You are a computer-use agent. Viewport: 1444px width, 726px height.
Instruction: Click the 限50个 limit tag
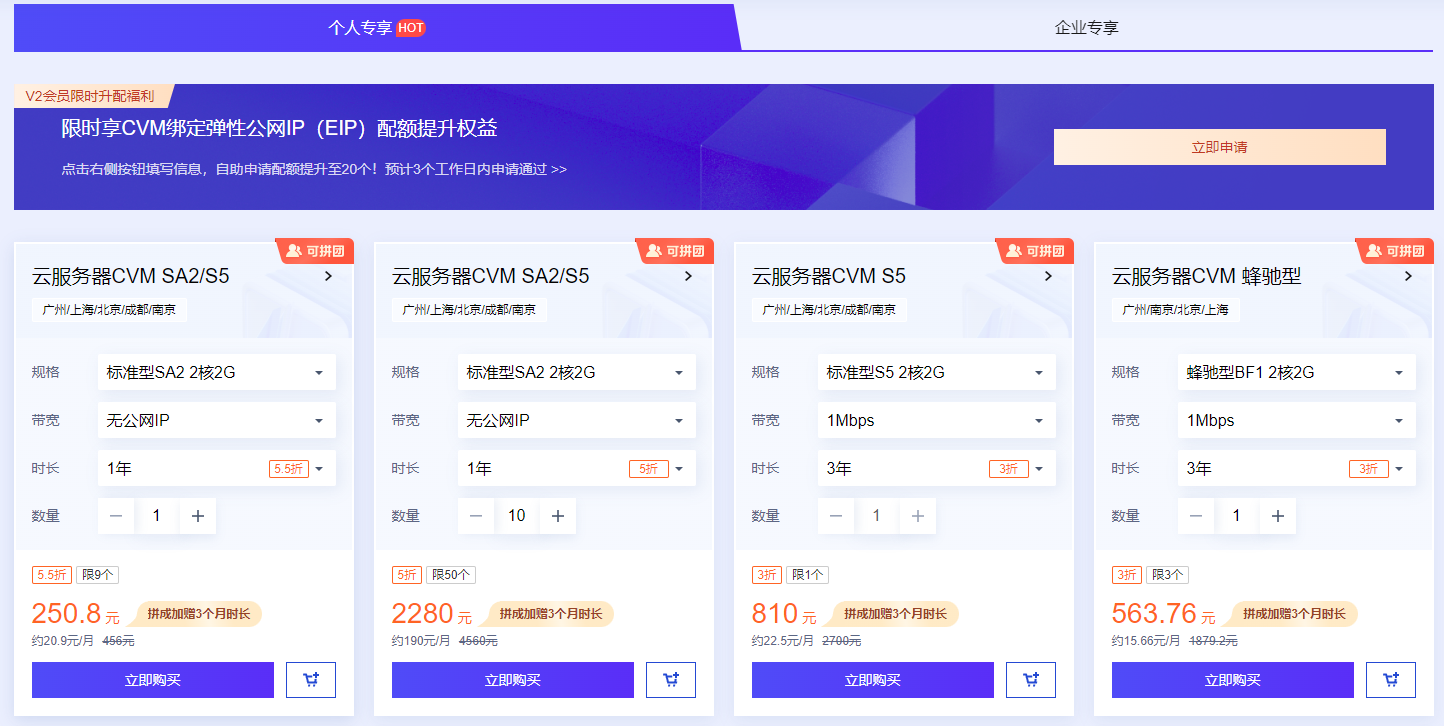point(451,575)
